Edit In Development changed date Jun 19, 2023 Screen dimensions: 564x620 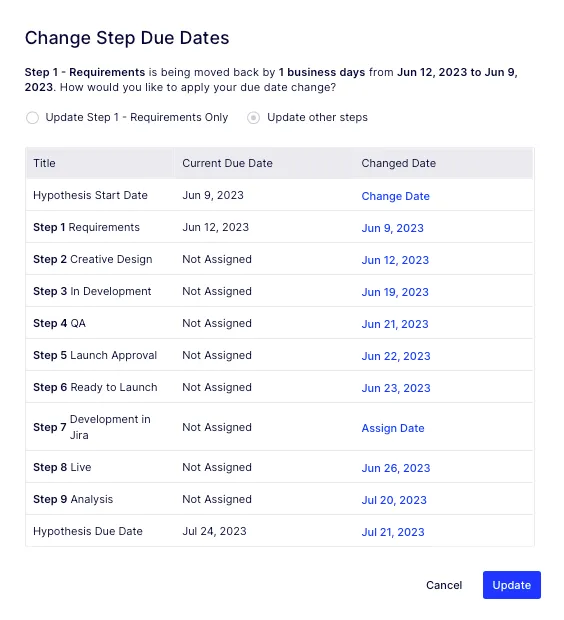tap(395, 292)
